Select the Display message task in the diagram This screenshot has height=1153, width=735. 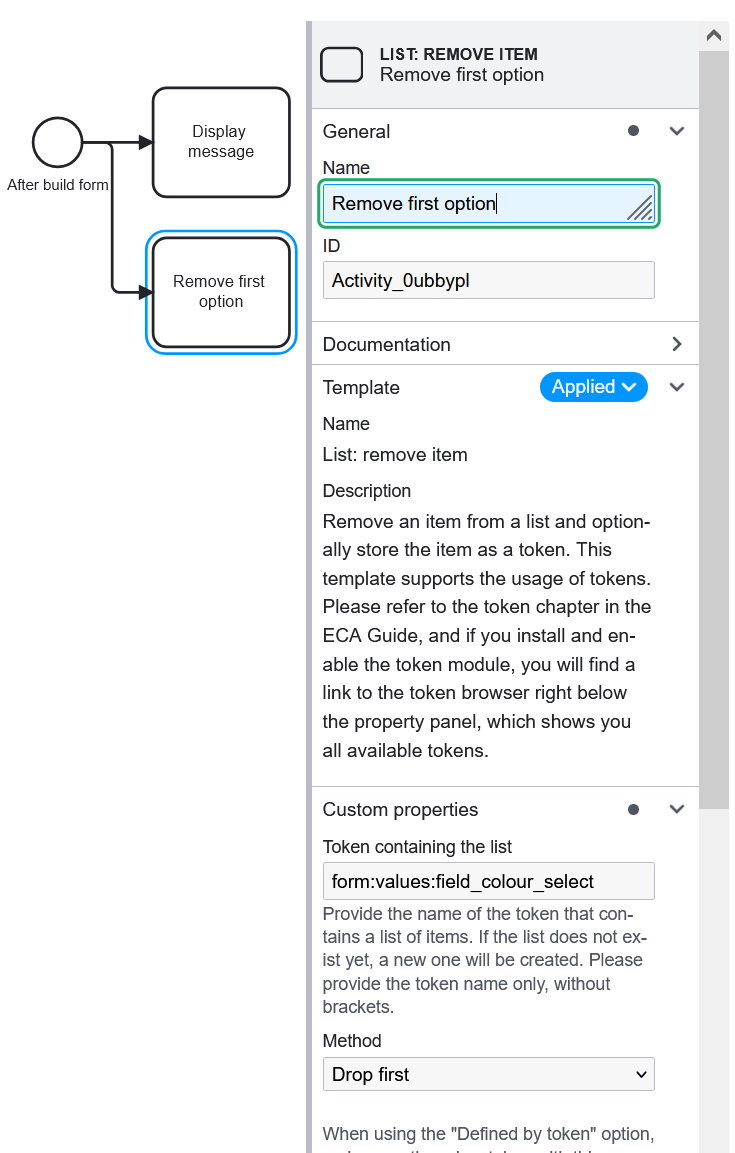[220, 142]
